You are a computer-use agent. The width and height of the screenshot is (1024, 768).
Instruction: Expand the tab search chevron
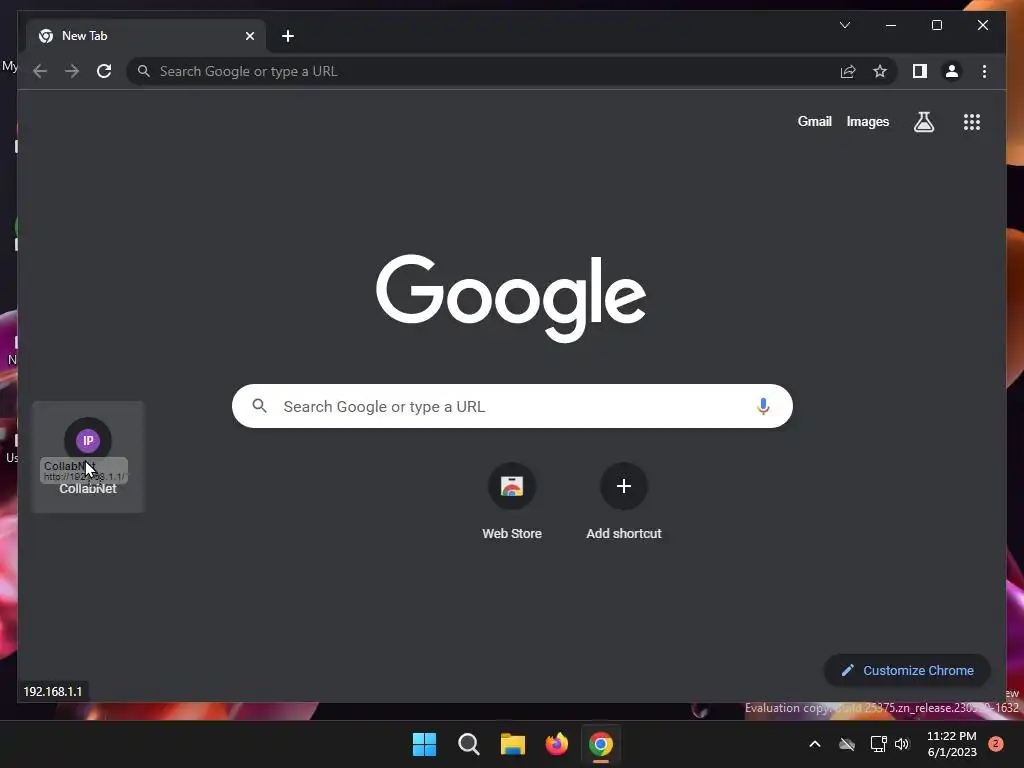(844, 25)
